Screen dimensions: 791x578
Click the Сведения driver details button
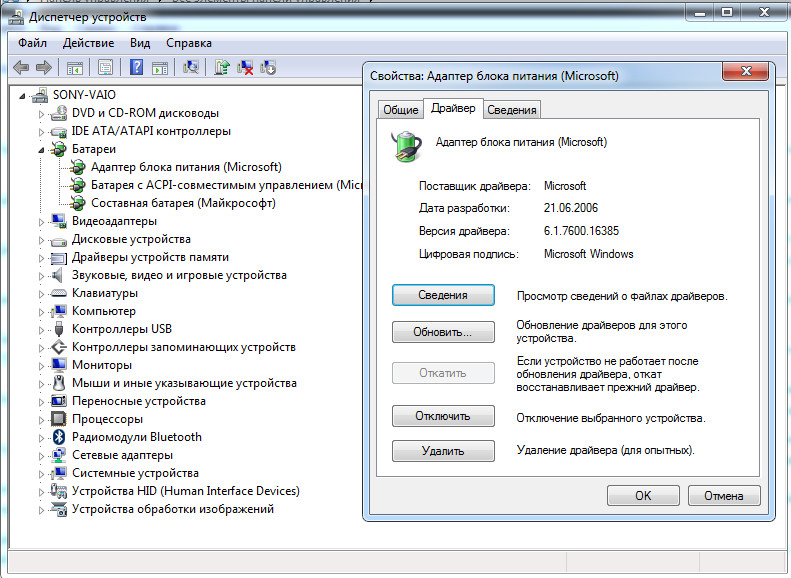[x=443, y=295]
